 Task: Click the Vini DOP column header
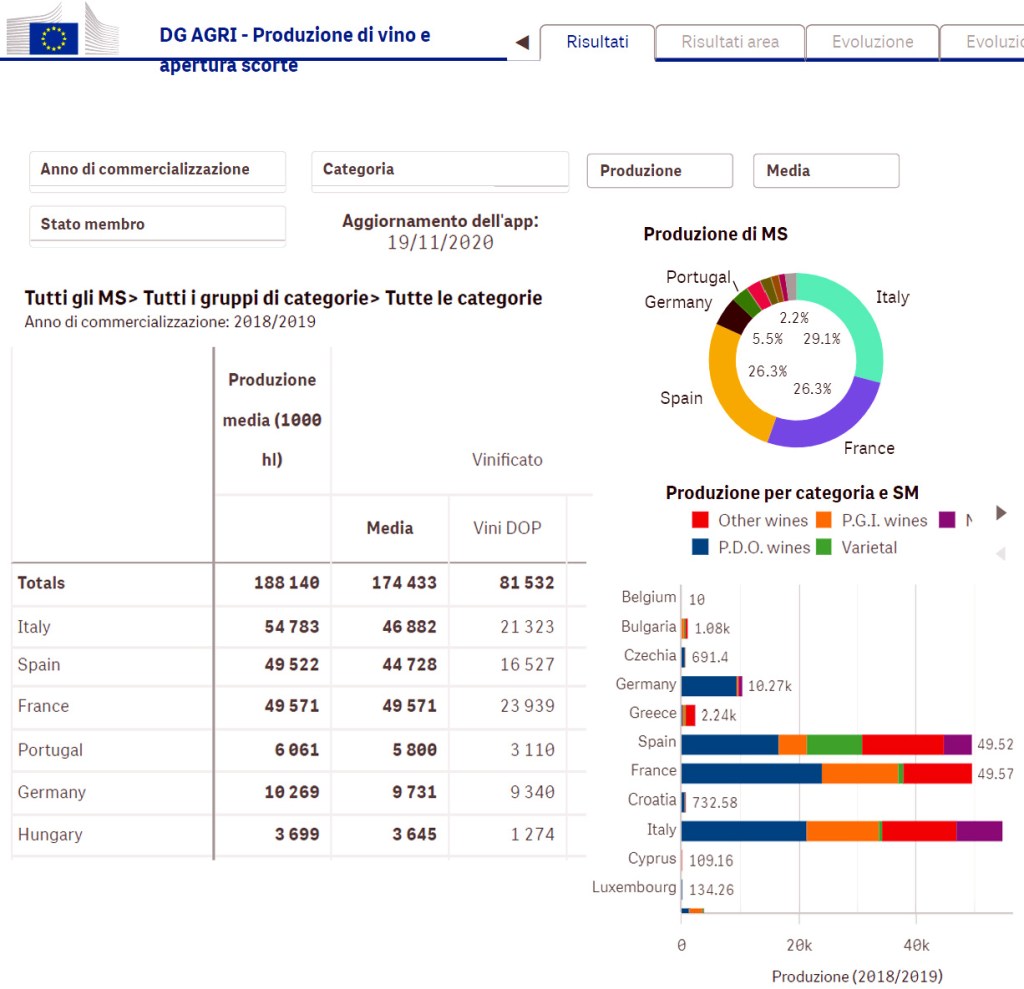click(507, 528)
